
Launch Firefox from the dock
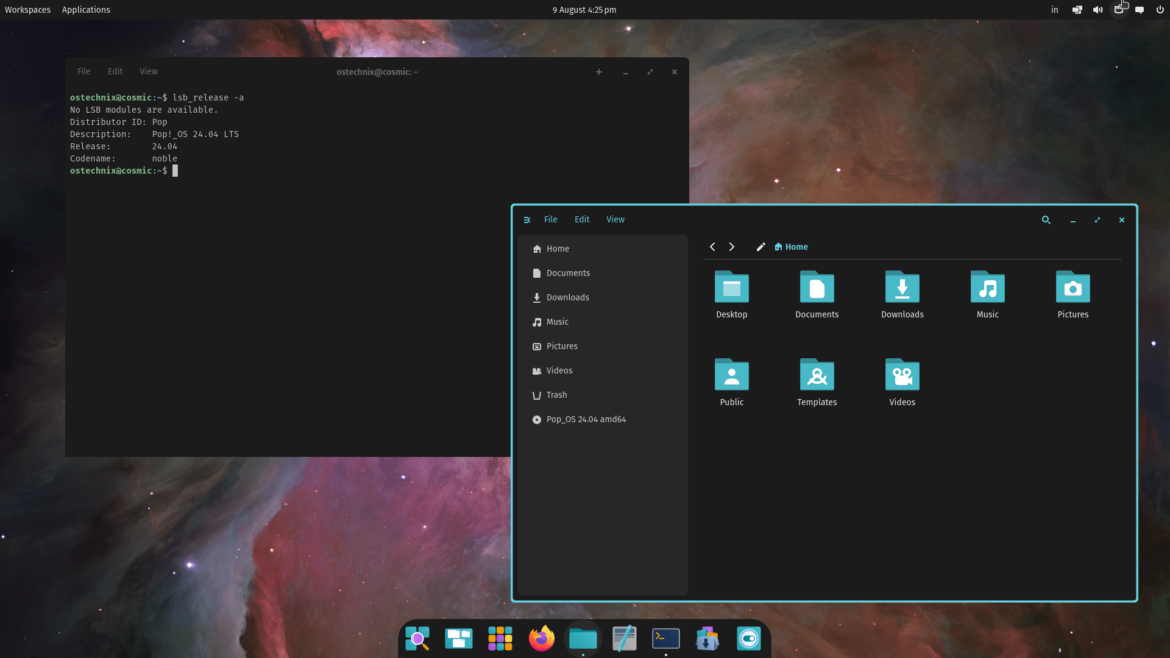point(541,638)
